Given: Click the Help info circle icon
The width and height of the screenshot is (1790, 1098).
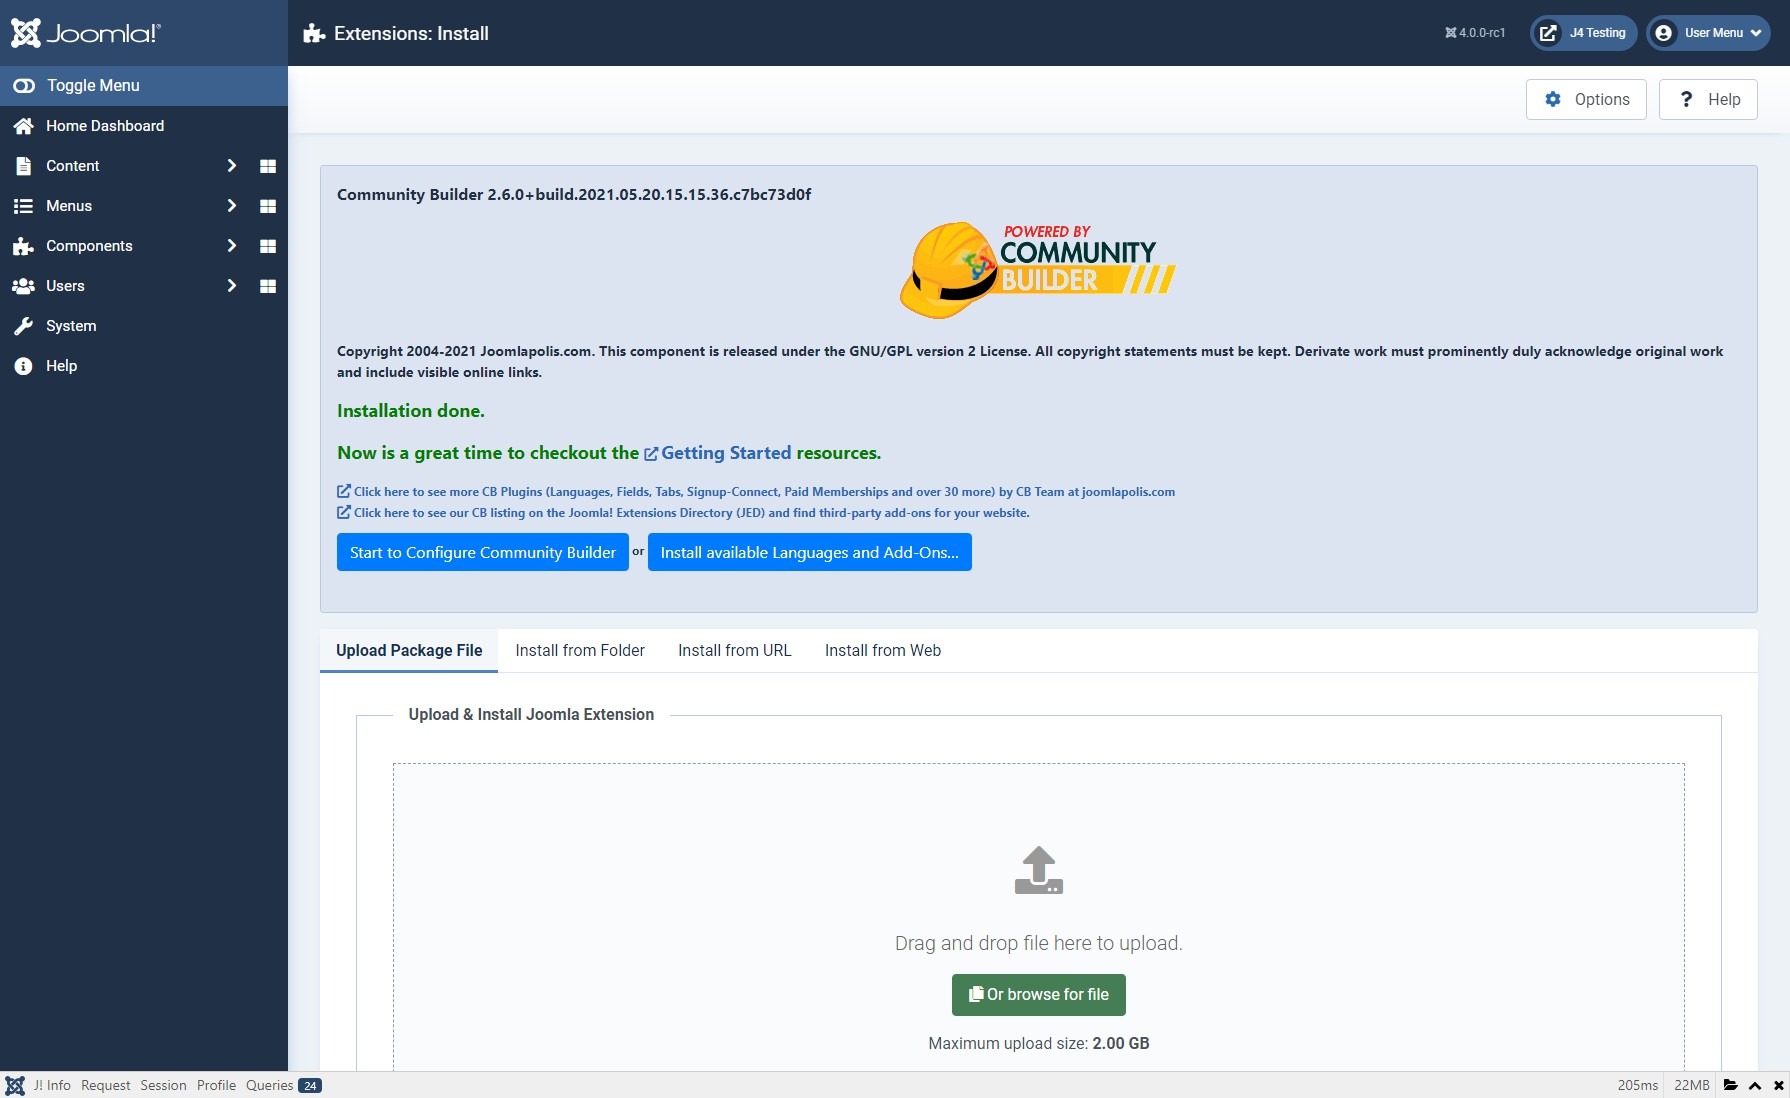Looking at the screenshot, I should (x=23, y=366).
